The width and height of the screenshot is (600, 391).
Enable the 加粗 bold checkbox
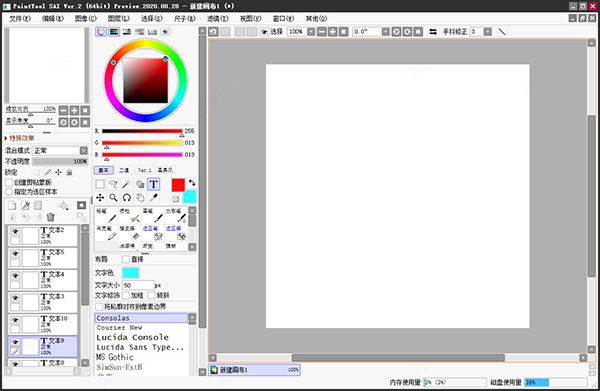(x=126, y=295)
